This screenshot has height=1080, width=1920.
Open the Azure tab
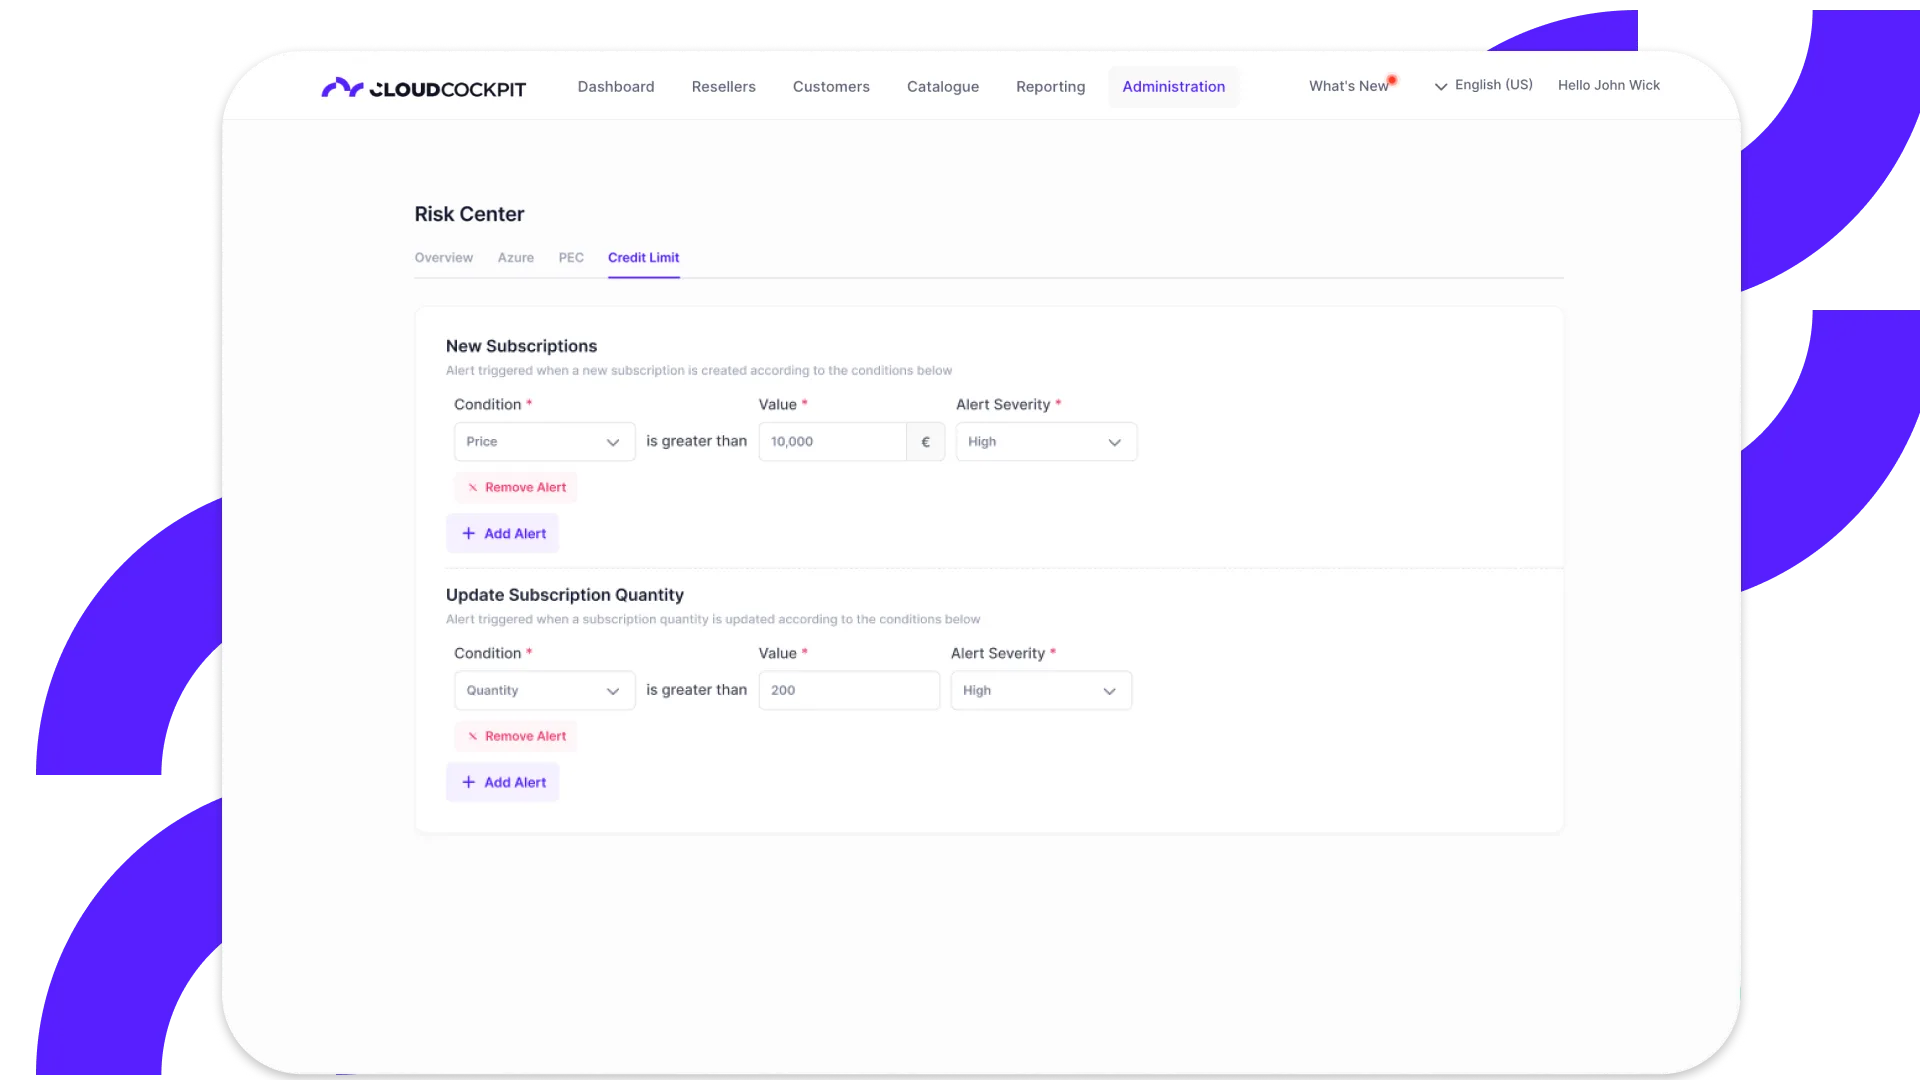[515, 258]
